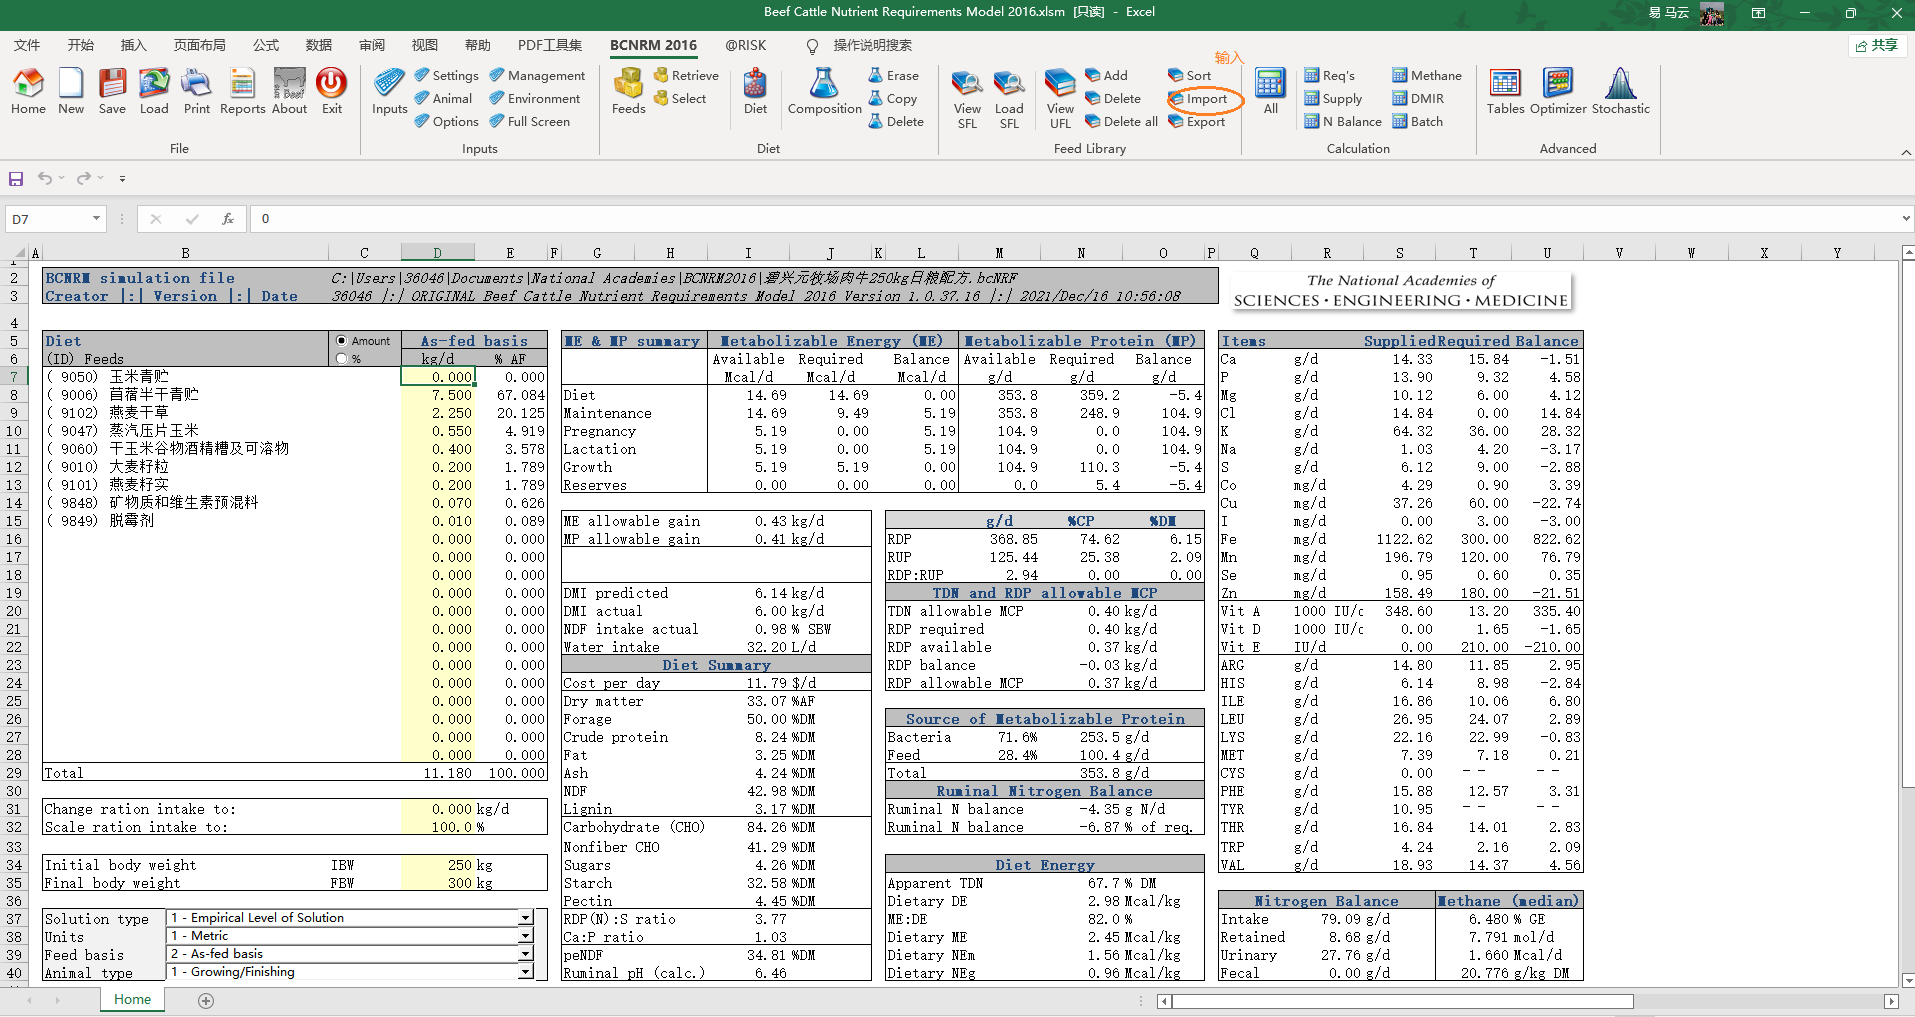This screenshot has height=1017, width=1915.
Task: Collapse the ribbon with the chevron
Action: click(1905, 152)
